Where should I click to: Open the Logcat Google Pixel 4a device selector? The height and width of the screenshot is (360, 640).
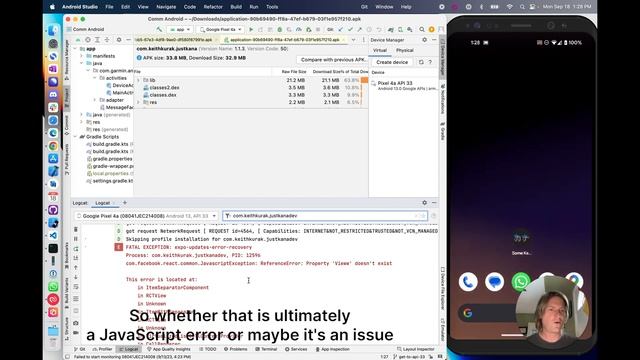tap(146, 216)
